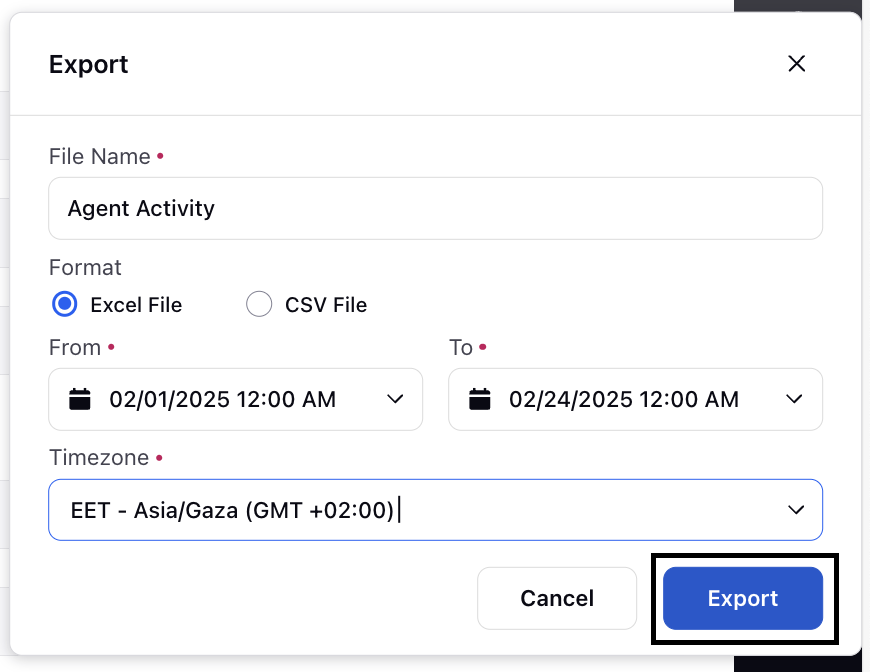Screen dimensions: 870x672
Task: Click the To date calendar icon
Action: tap(479, 399)
